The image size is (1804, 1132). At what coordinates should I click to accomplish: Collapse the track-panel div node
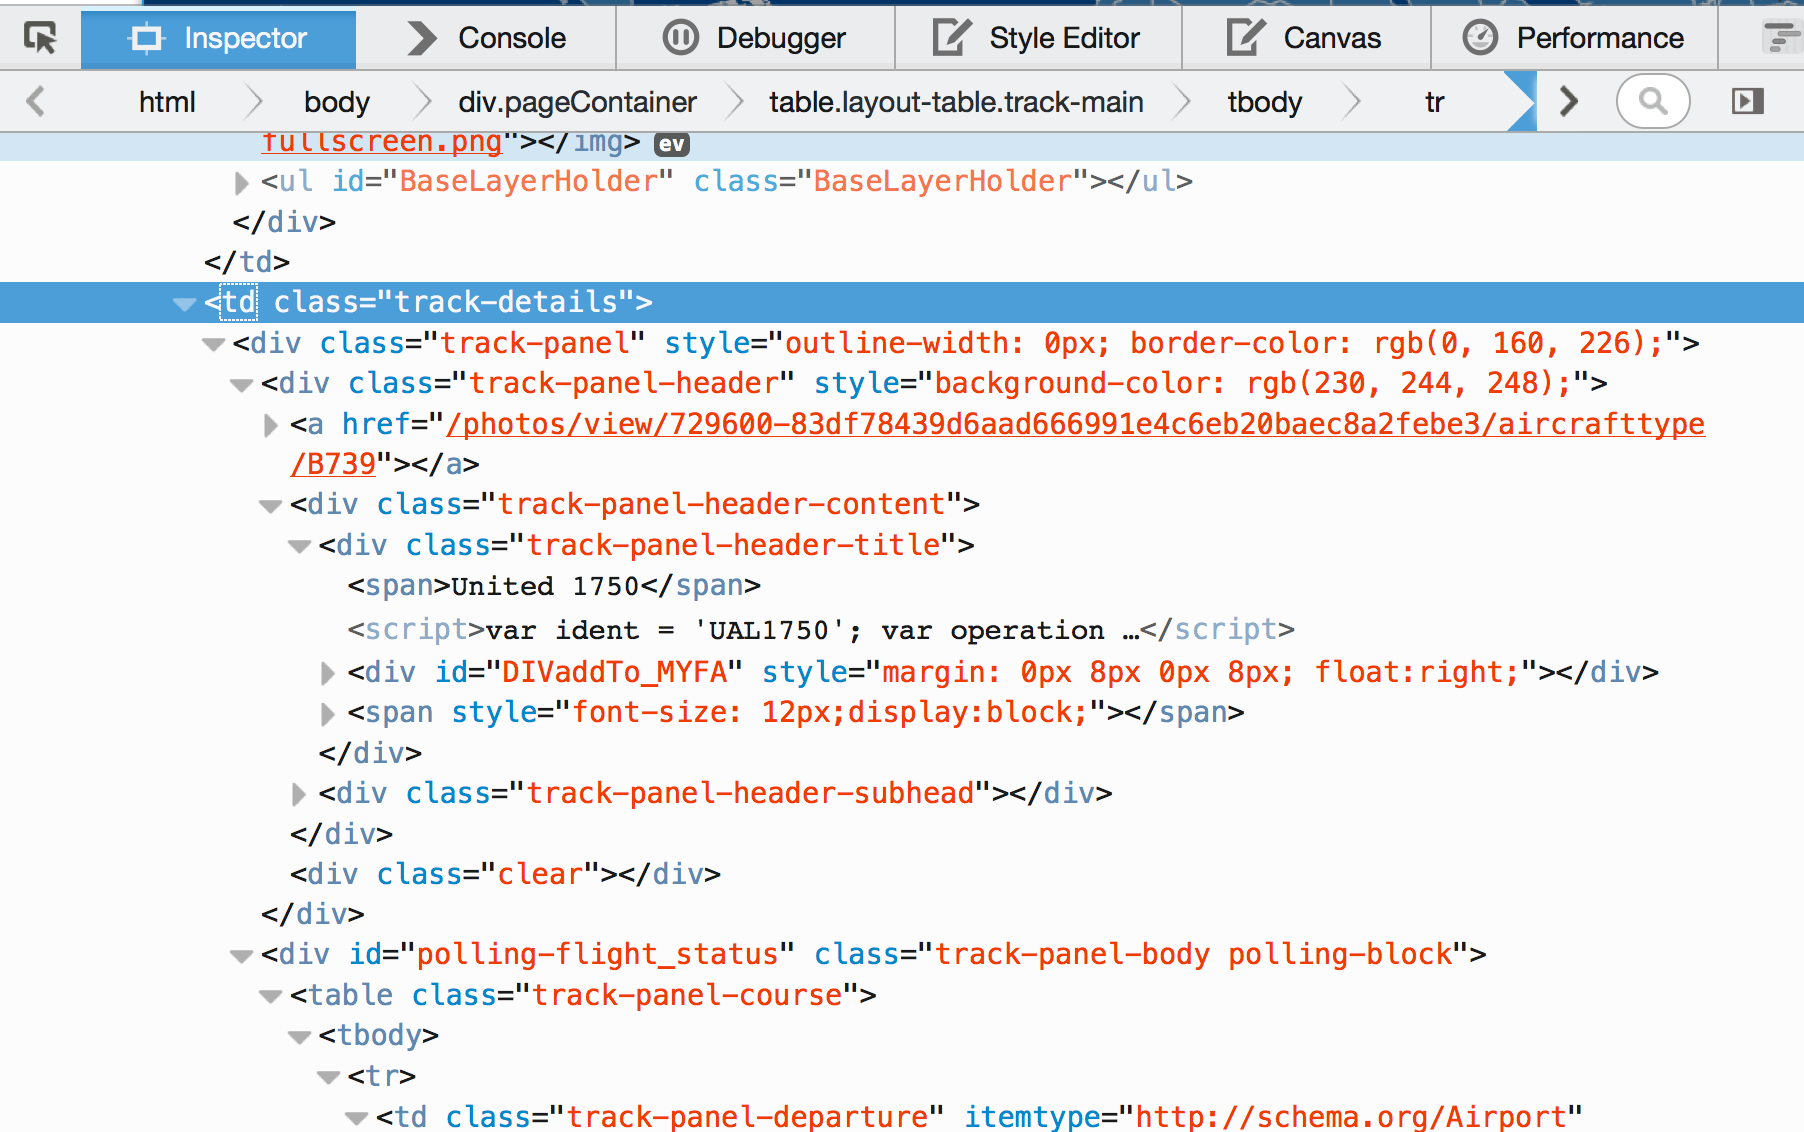coord(213,344)
